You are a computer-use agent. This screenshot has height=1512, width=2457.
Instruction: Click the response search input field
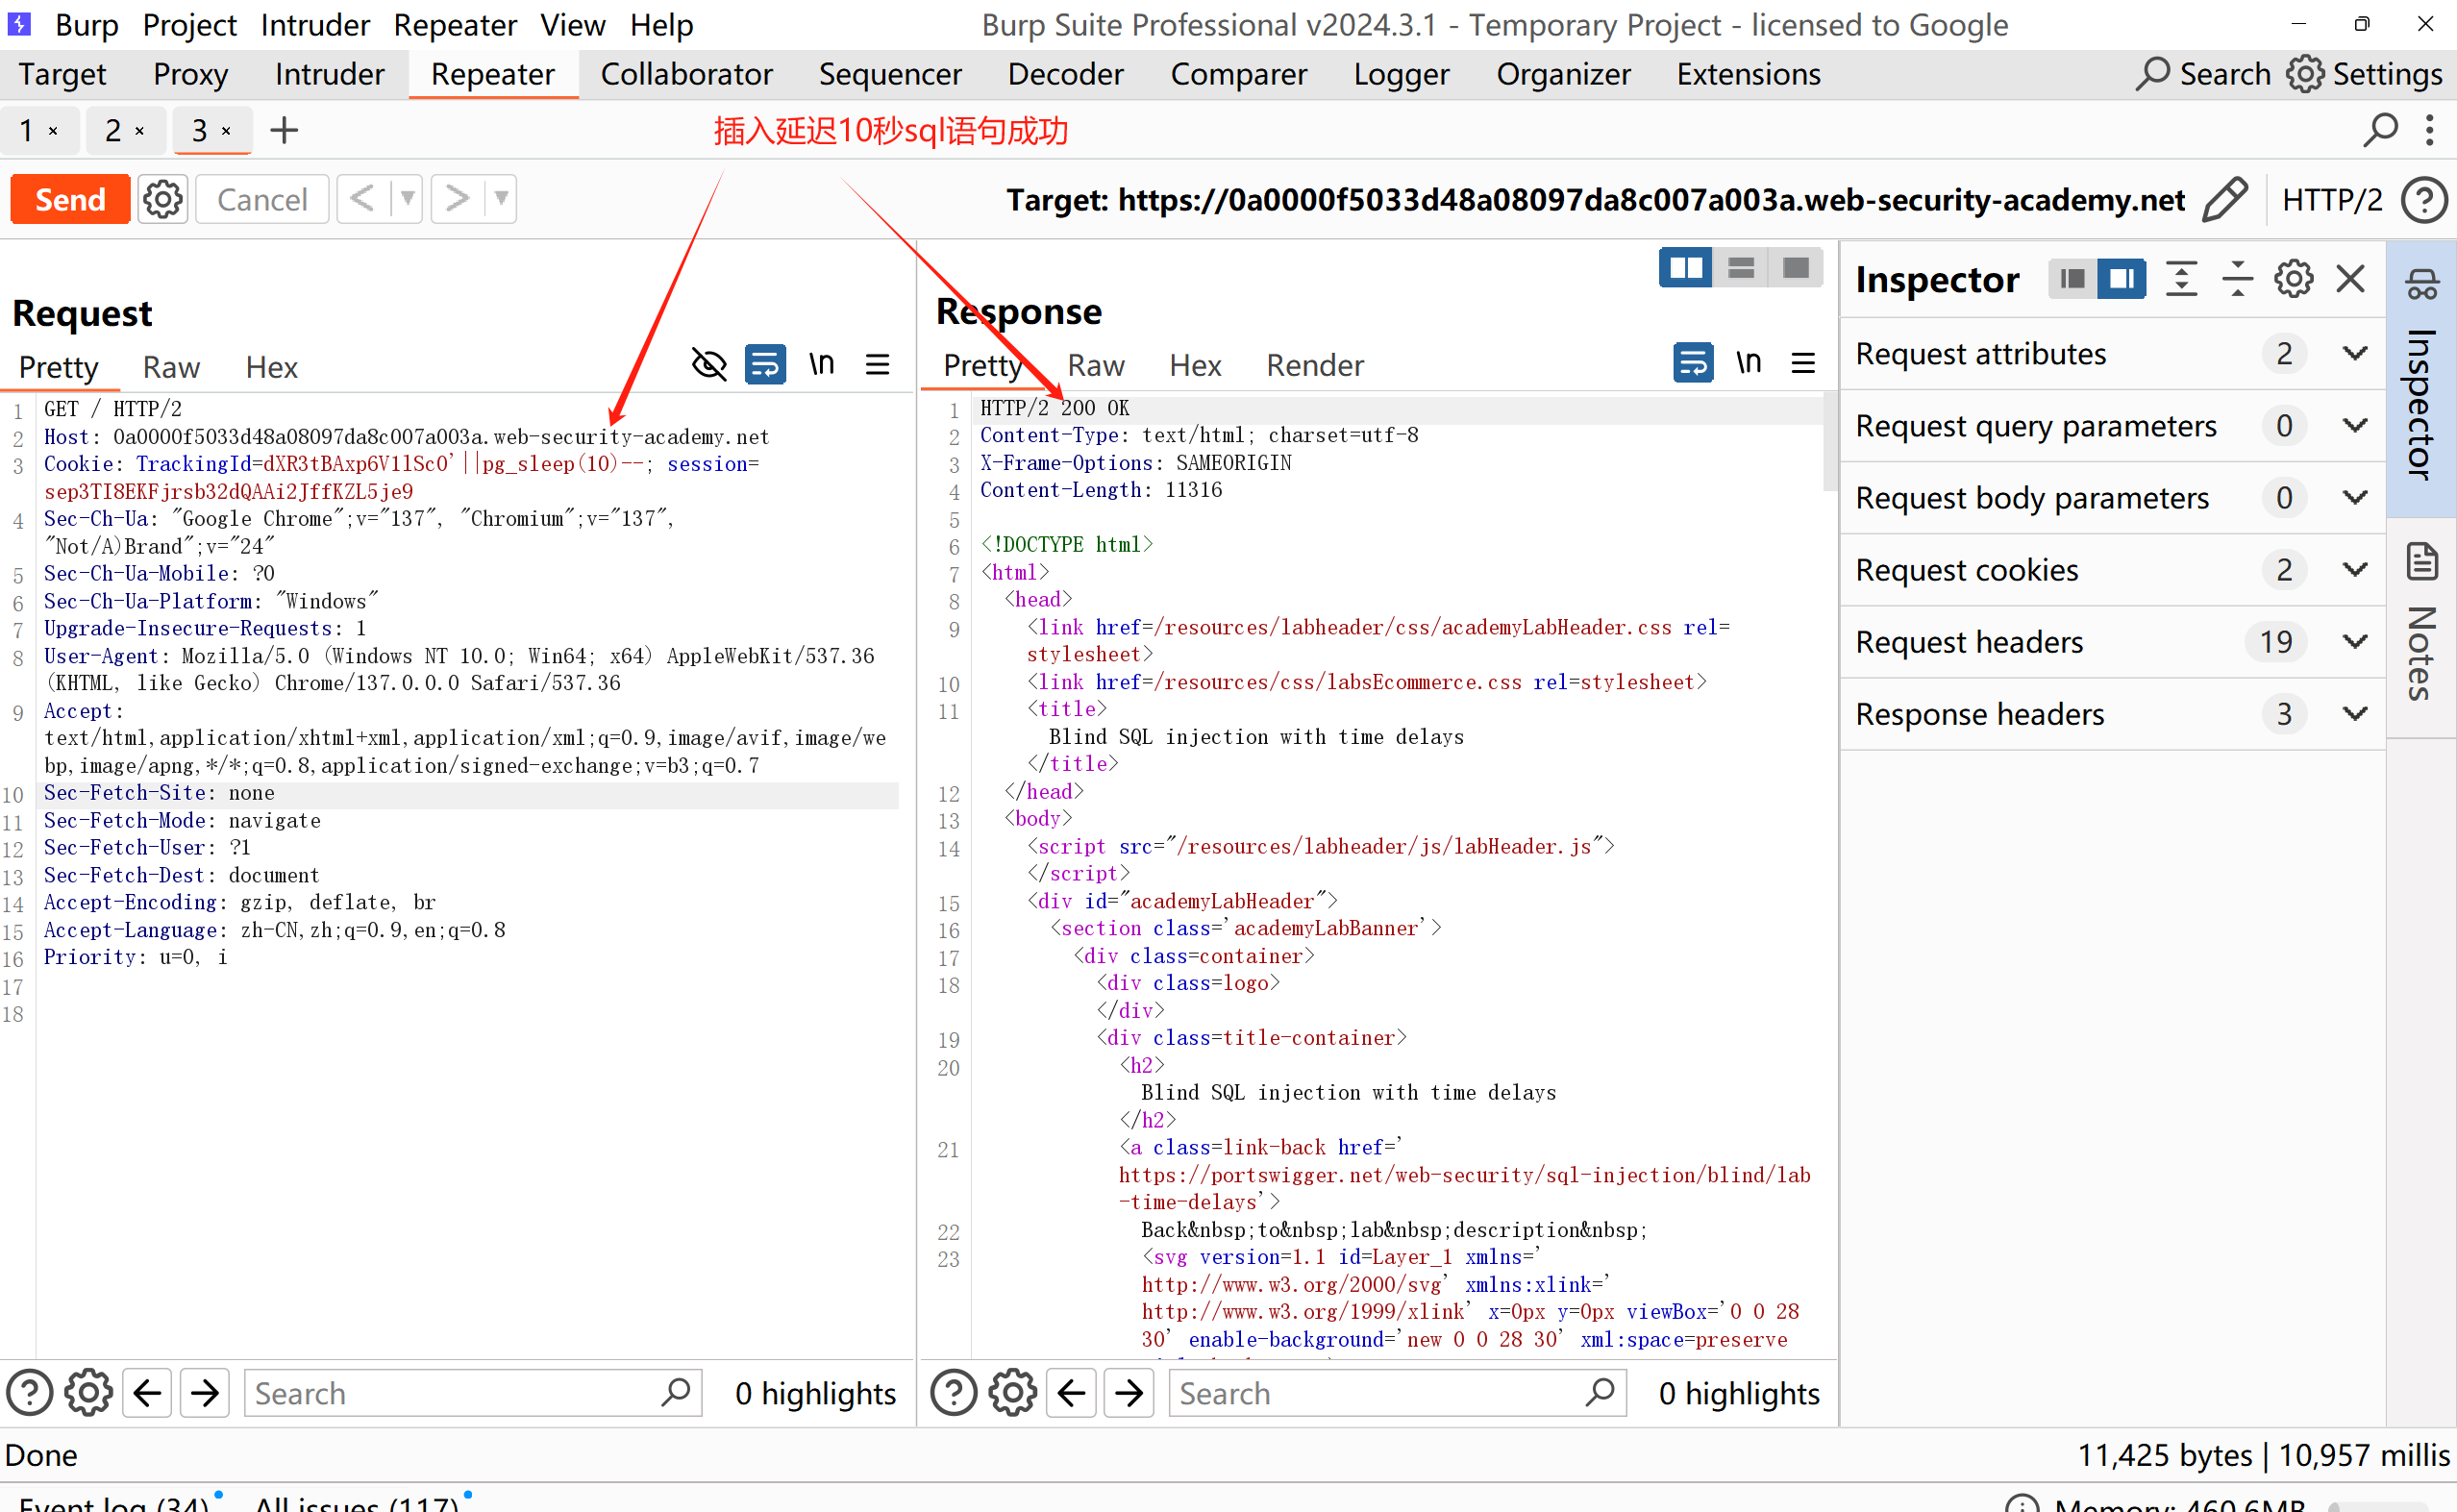click(x=1380, y=1393)
